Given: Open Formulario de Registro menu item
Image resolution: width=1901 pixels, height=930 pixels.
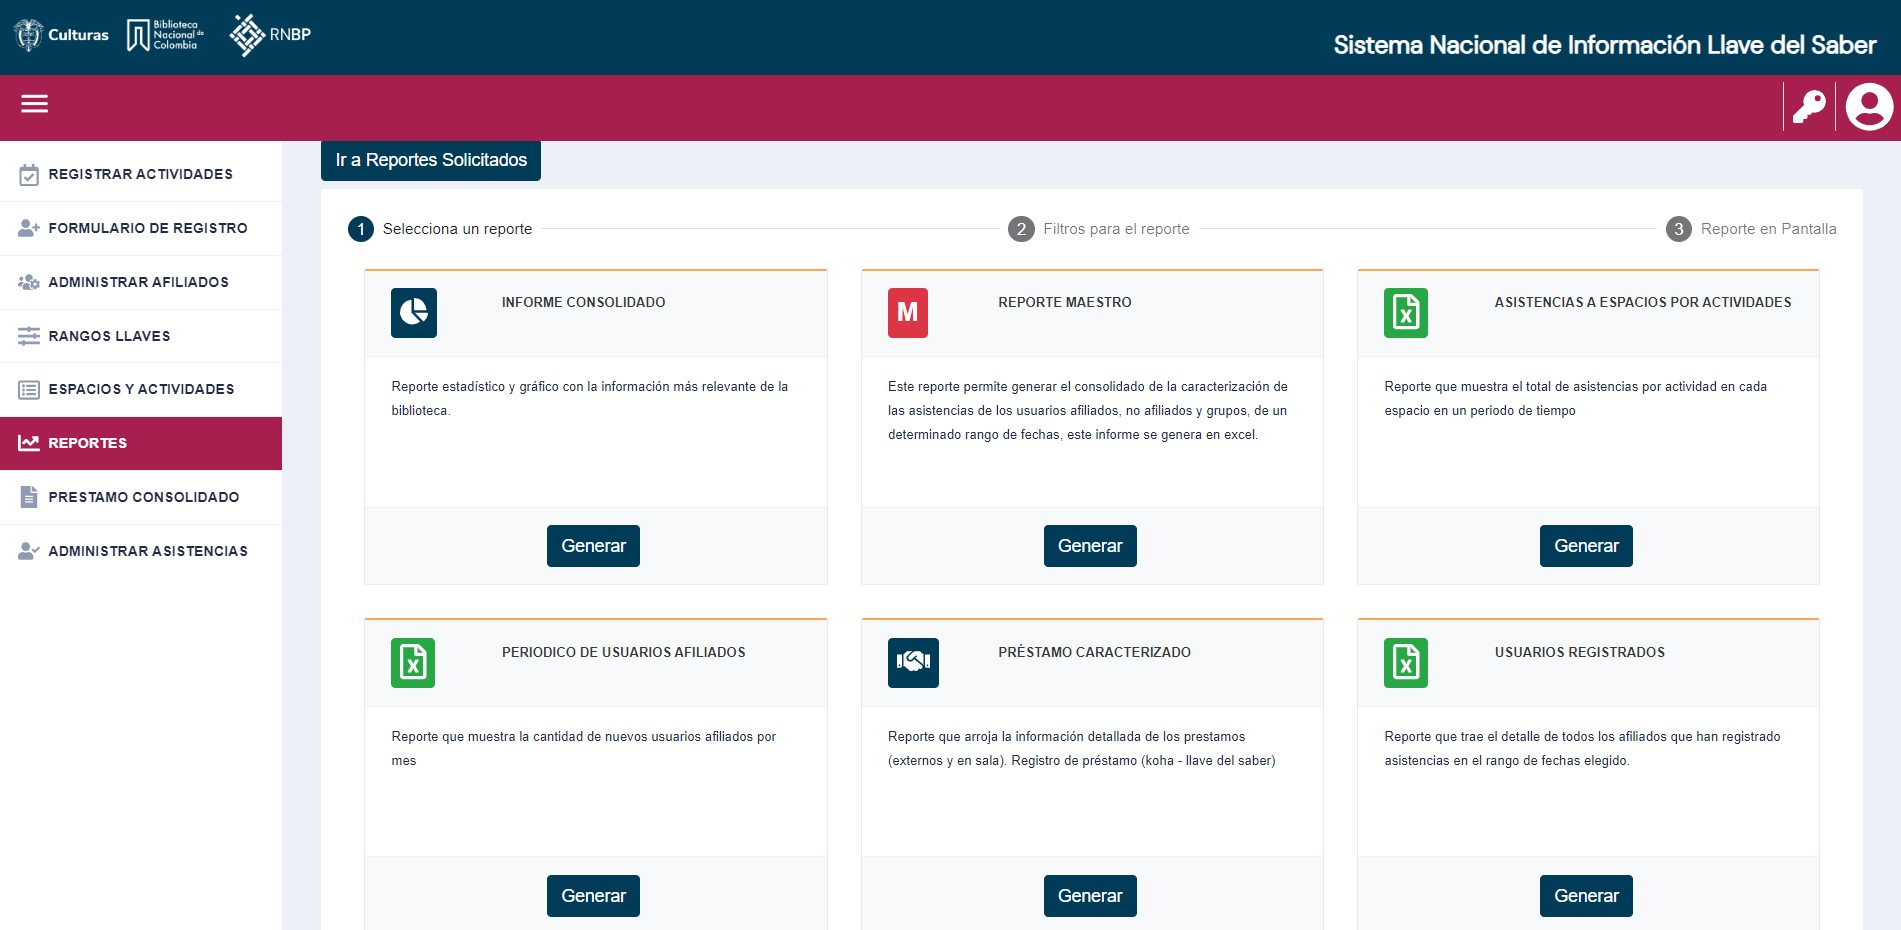Looking at the screenshot, I should [x=141, y=228].
